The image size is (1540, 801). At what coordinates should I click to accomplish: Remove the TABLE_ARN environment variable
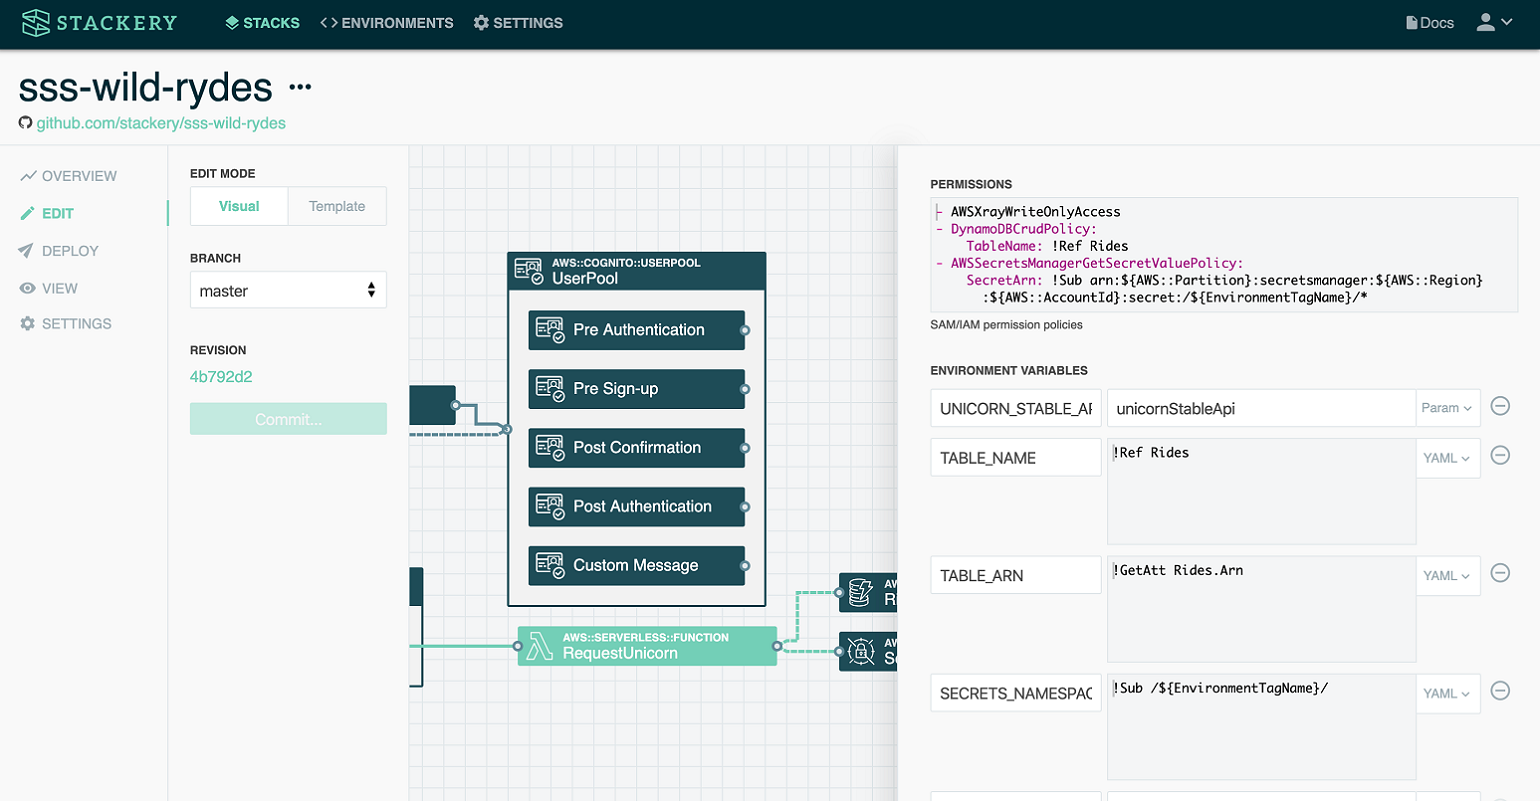tap(1499, 573)
